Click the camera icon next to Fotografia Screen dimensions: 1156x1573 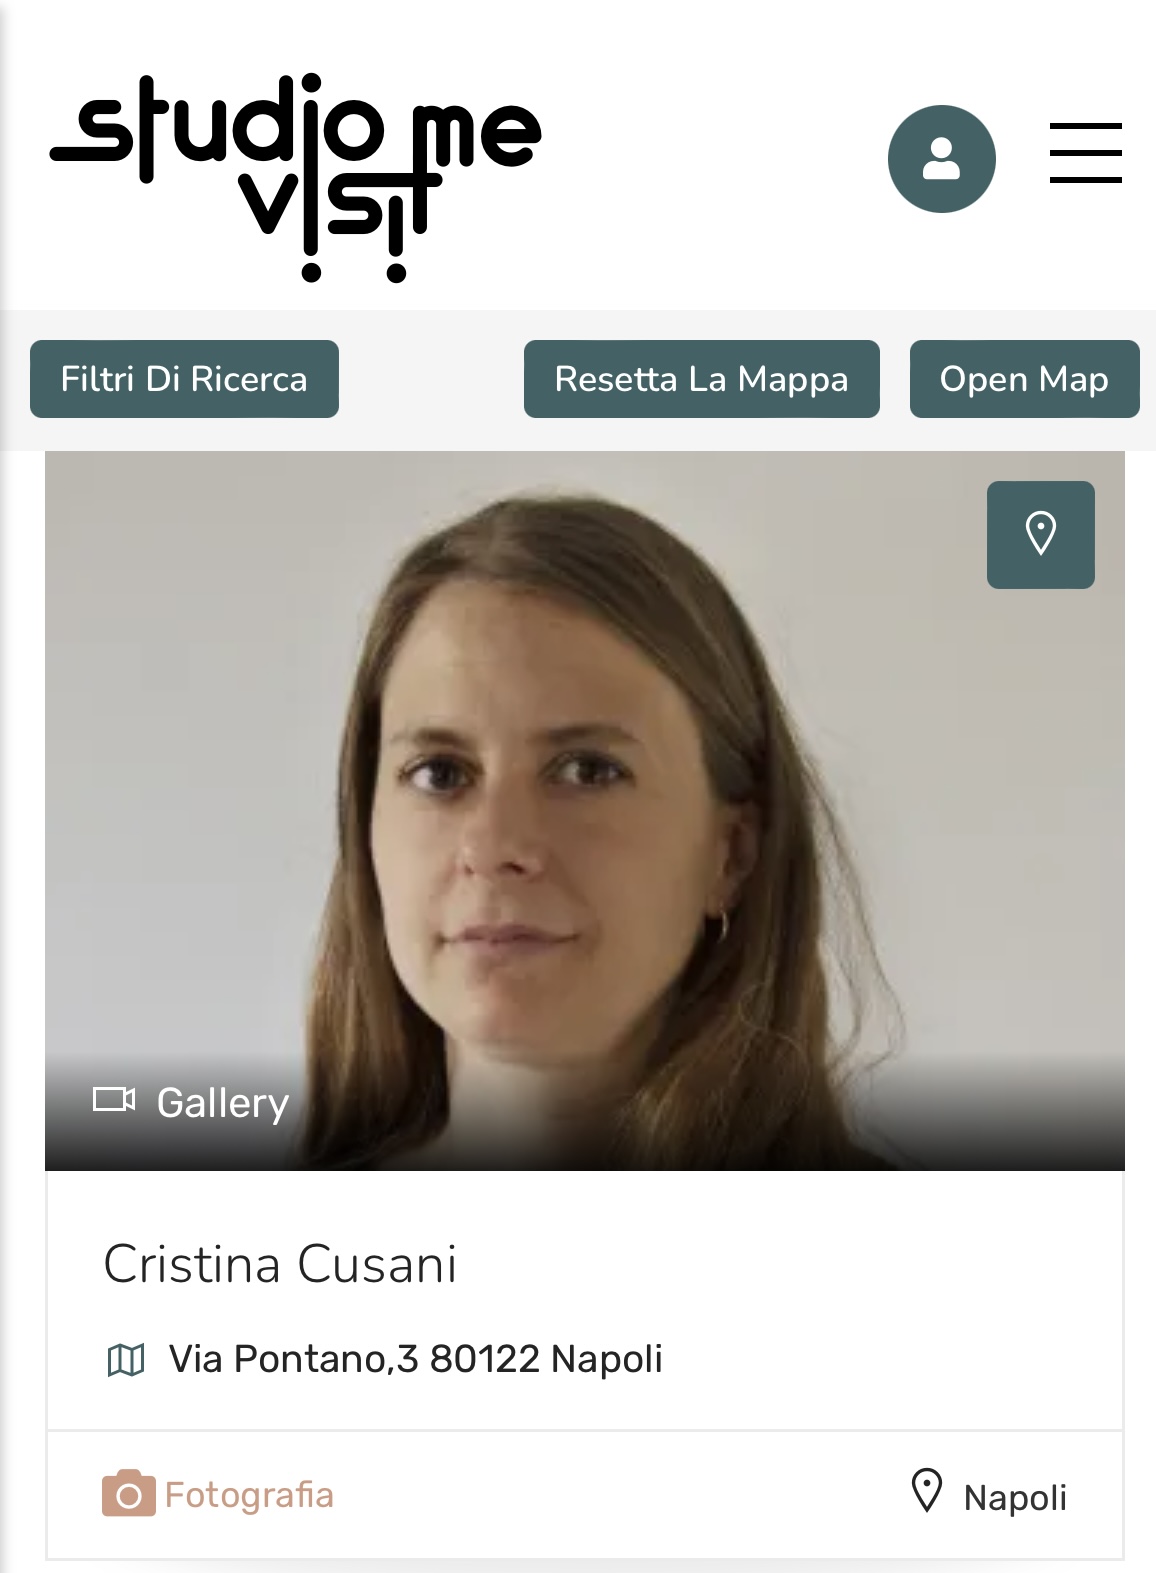tap(128, 1493)
